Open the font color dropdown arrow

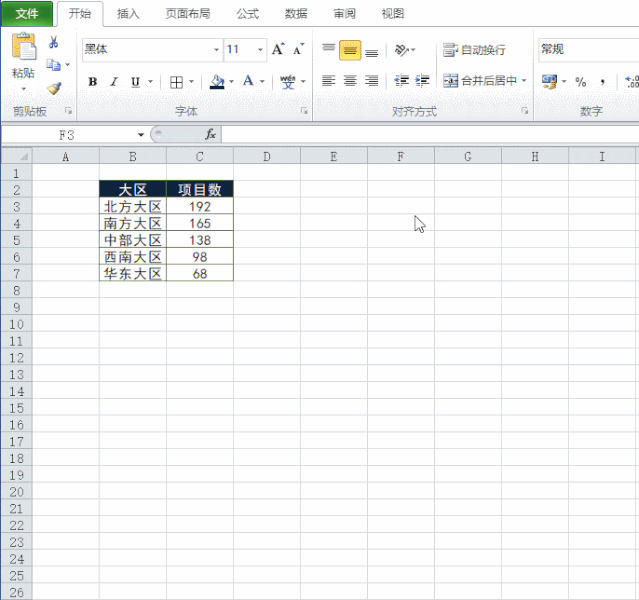(262, 82)
